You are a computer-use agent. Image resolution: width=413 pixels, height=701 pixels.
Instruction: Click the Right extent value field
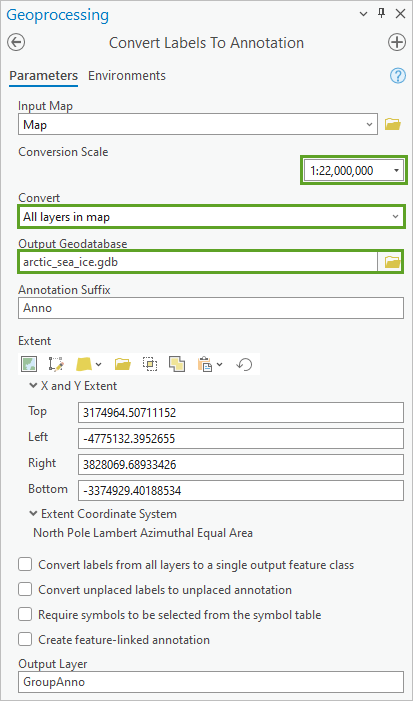point(241,465)
